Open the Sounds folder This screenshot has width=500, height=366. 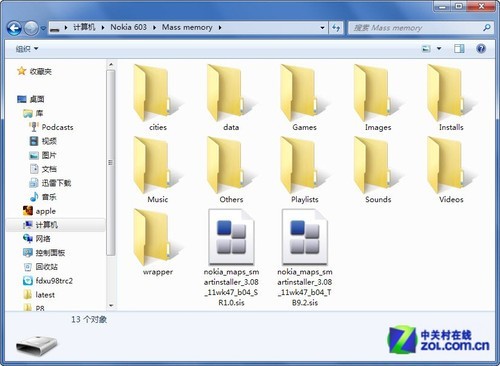pyautogui.click(x=378, y=170)
